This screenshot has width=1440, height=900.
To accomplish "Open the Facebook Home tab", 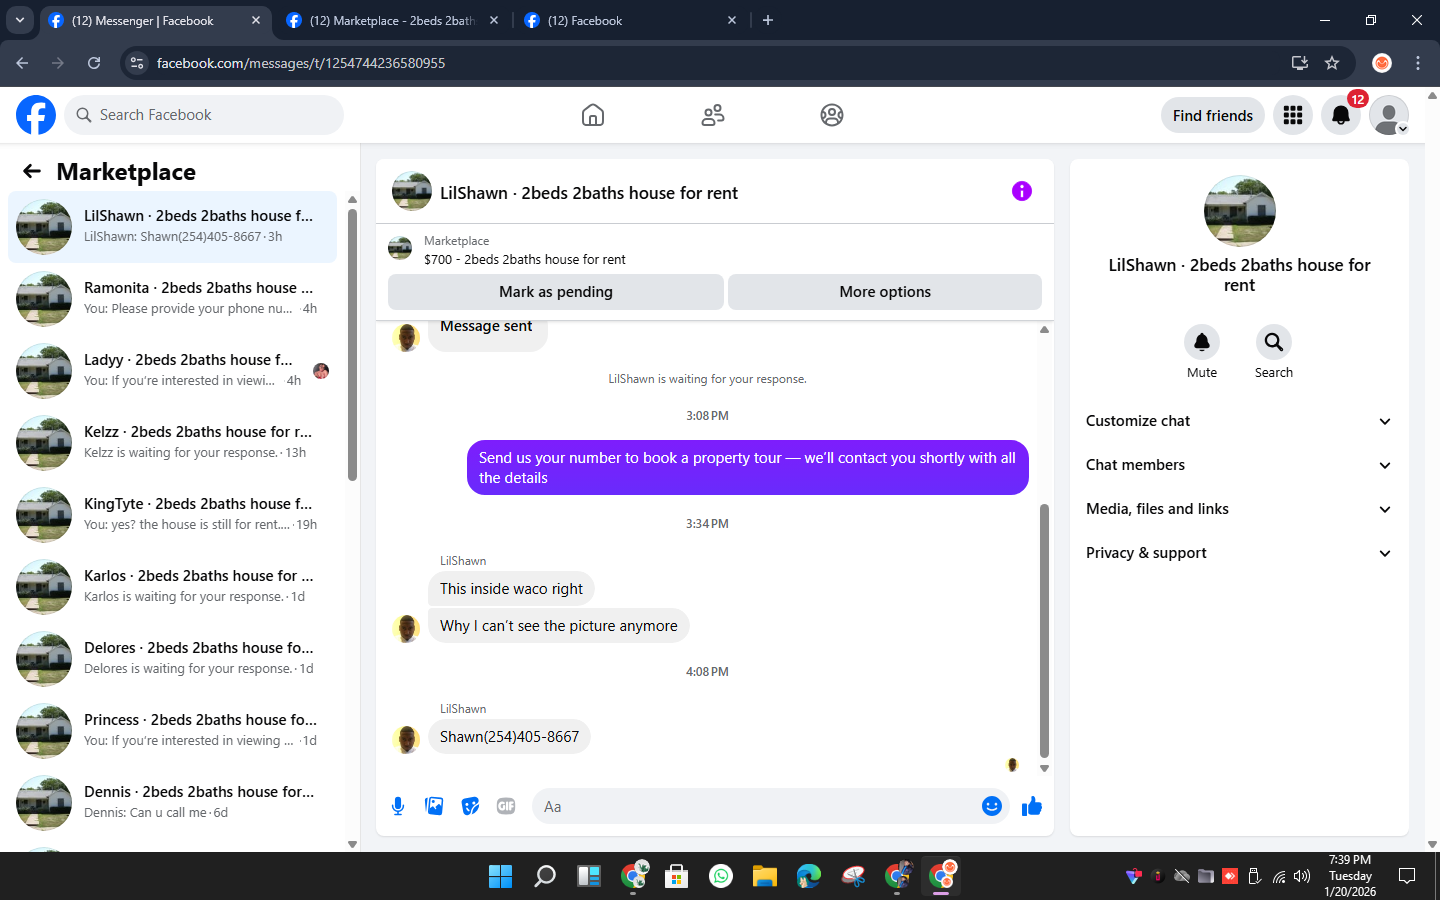I will click(593, 115).
